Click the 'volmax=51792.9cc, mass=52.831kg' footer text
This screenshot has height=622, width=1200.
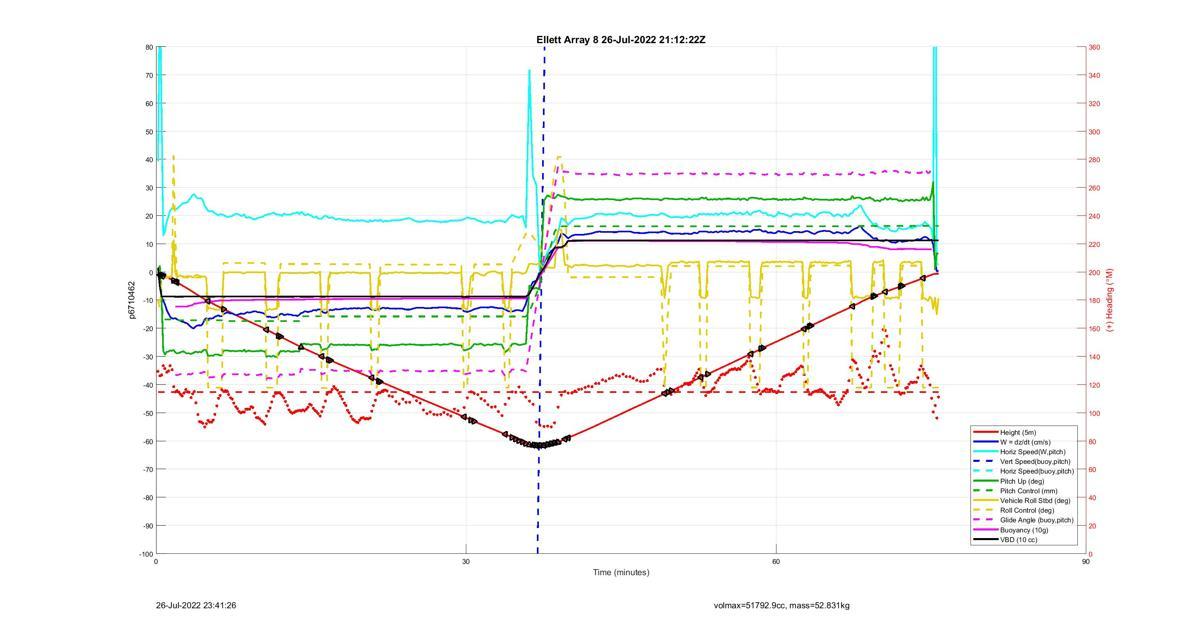(x=782, y=605)
